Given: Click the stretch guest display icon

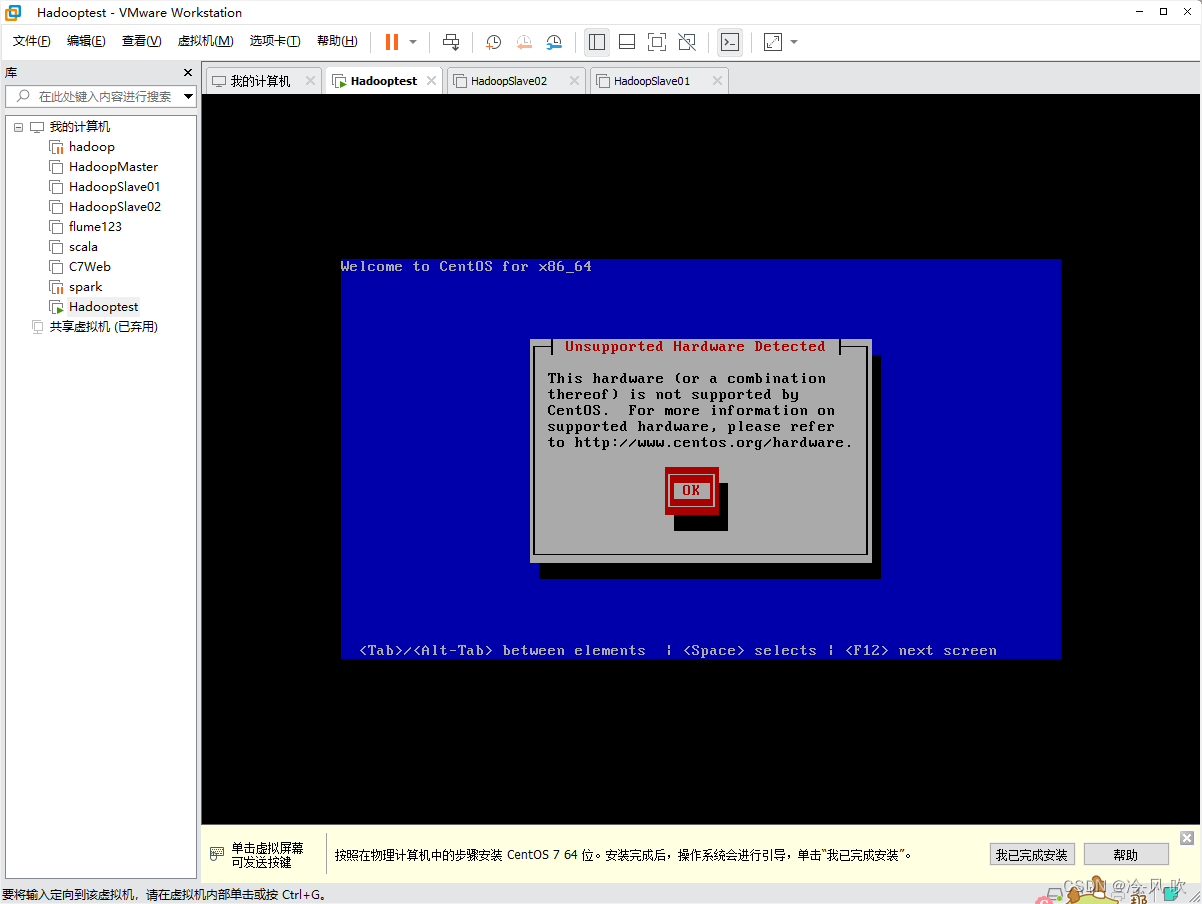Looking at the screenshot, I should 773,42.
